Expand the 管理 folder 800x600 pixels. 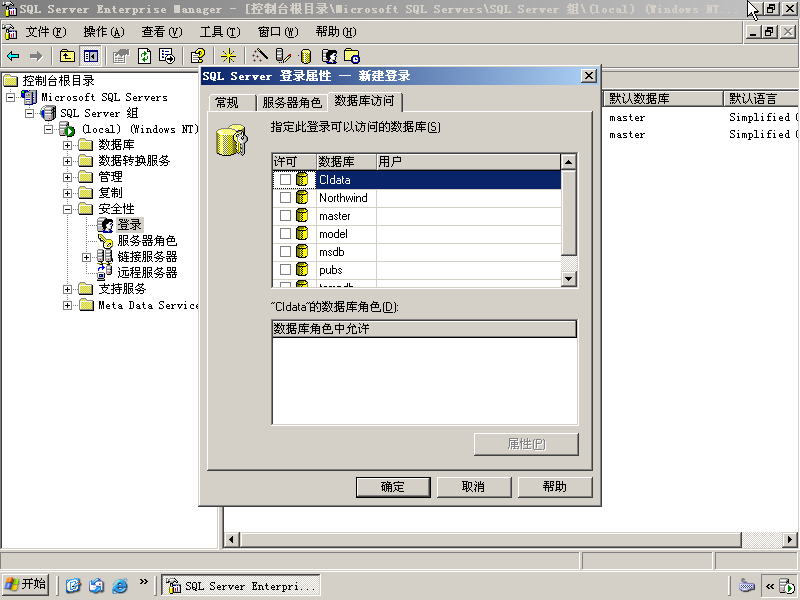tap(67, 178)
